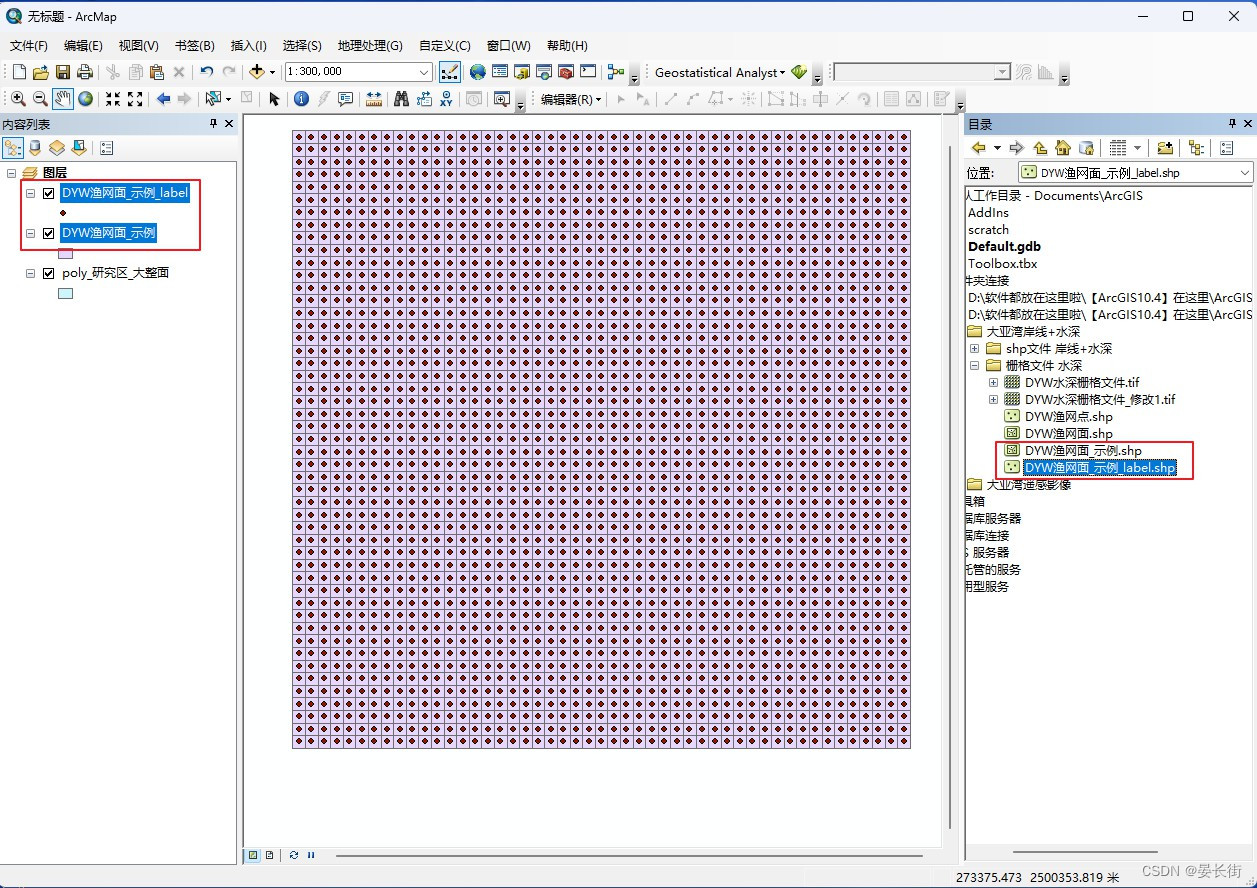Click the Connect To Folder icon in catalog
1257x888 pixels.
coord(1165,148)
